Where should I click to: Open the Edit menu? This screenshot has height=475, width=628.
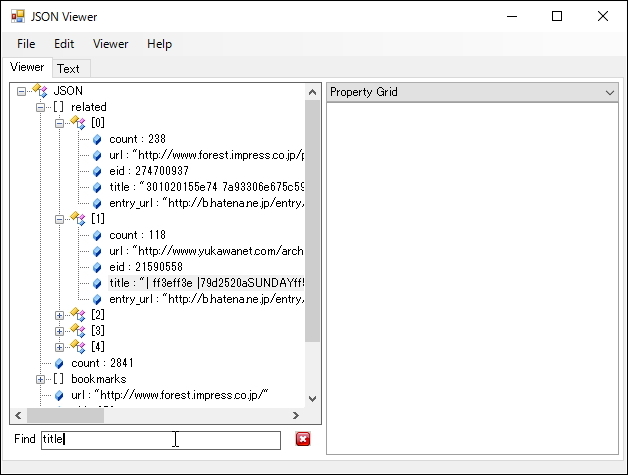[x=64, y=44]
